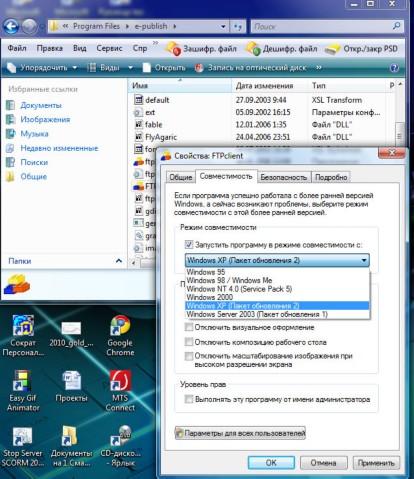This screenshot has height=479, width=414.
Task: Click the Применить button
Action: (376, 463)
